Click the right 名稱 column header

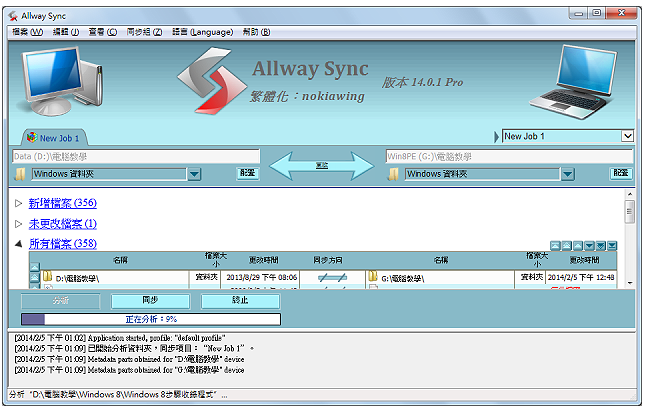point(441,260)
